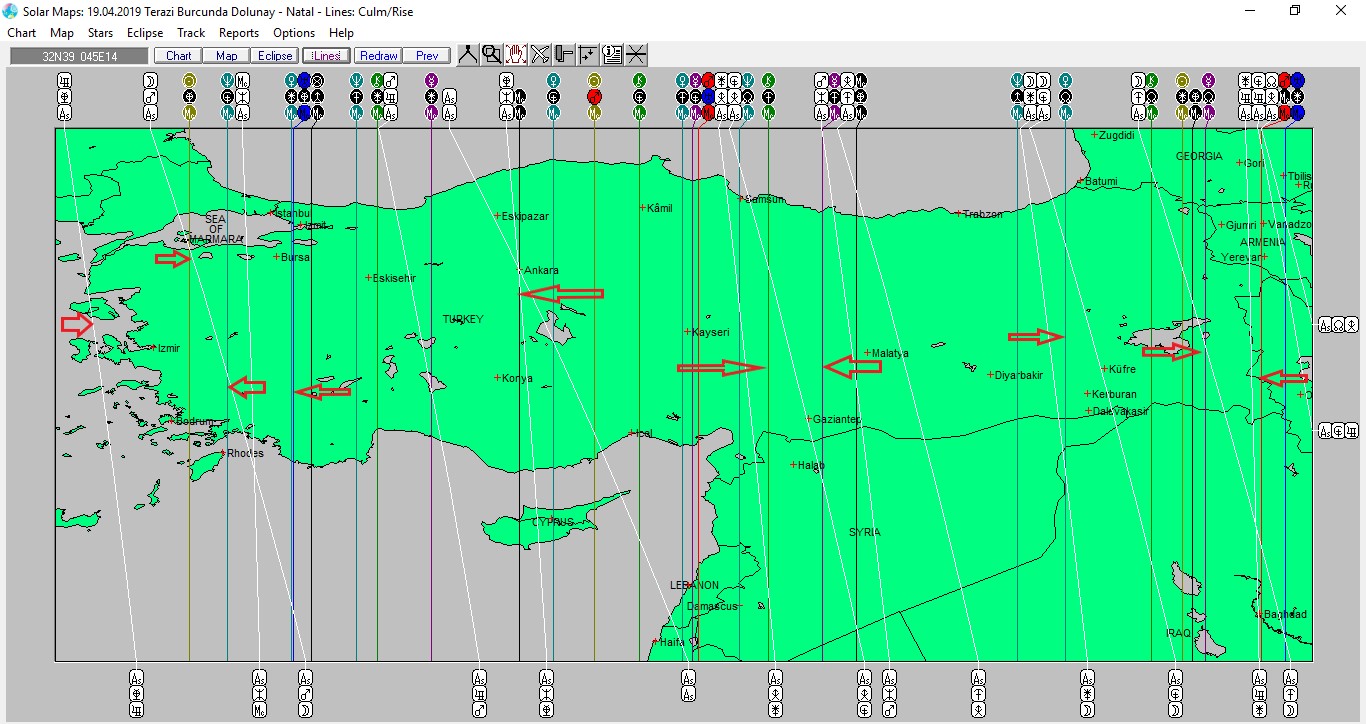Open the Reports menu
The height and width of the screenshot is (724, 1366).
coord(239,33)
